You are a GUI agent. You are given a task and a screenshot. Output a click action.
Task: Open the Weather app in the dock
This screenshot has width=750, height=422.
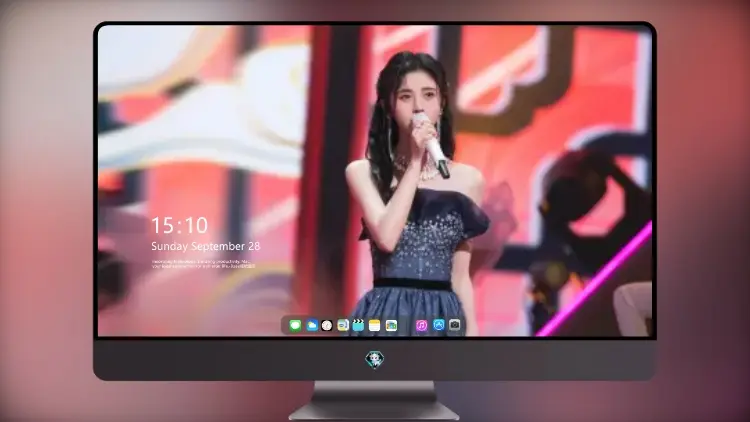click(x=311, y=326)
